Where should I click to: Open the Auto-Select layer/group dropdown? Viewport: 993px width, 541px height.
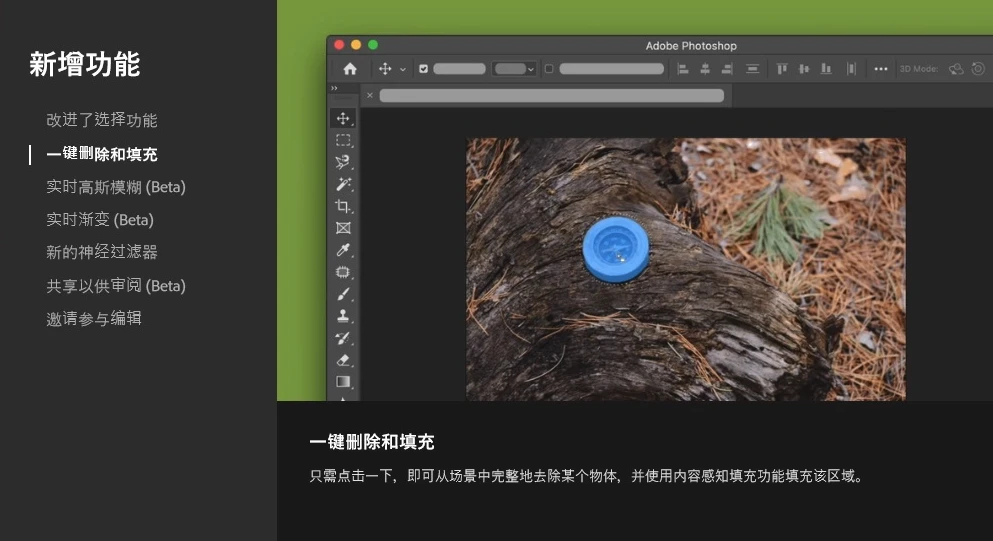tap(514, 68)
